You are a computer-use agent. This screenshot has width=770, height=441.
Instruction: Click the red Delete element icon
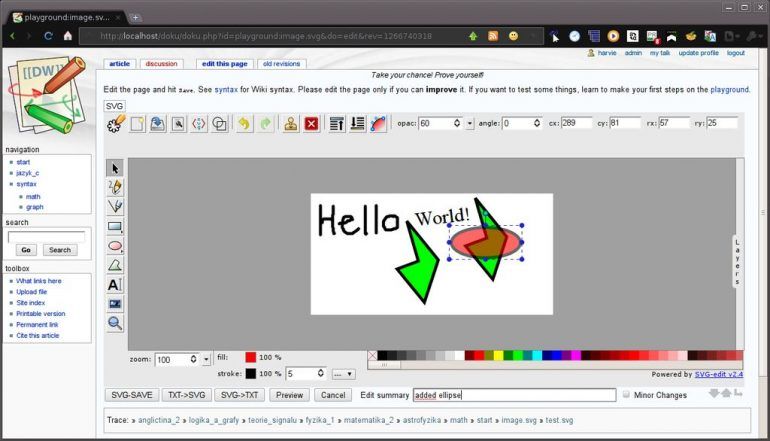point(311,124)
